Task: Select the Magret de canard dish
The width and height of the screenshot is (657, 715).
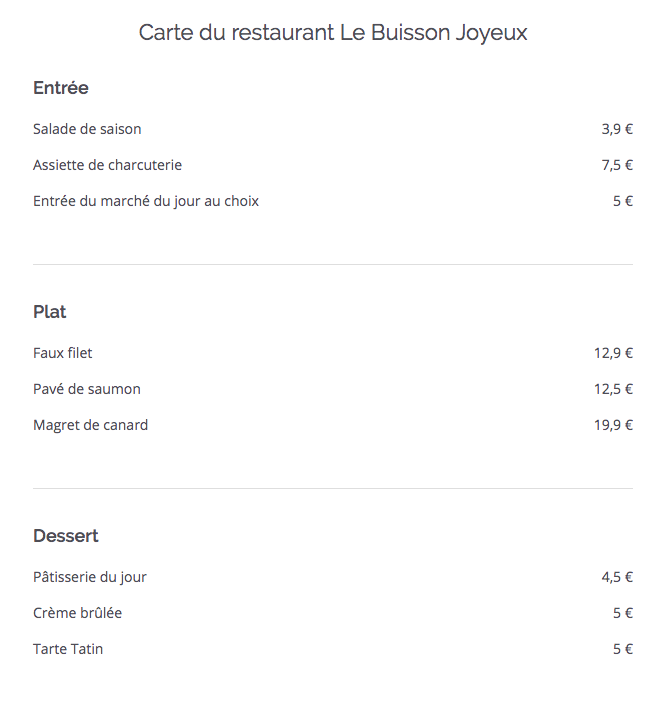Action: (90, 425)
